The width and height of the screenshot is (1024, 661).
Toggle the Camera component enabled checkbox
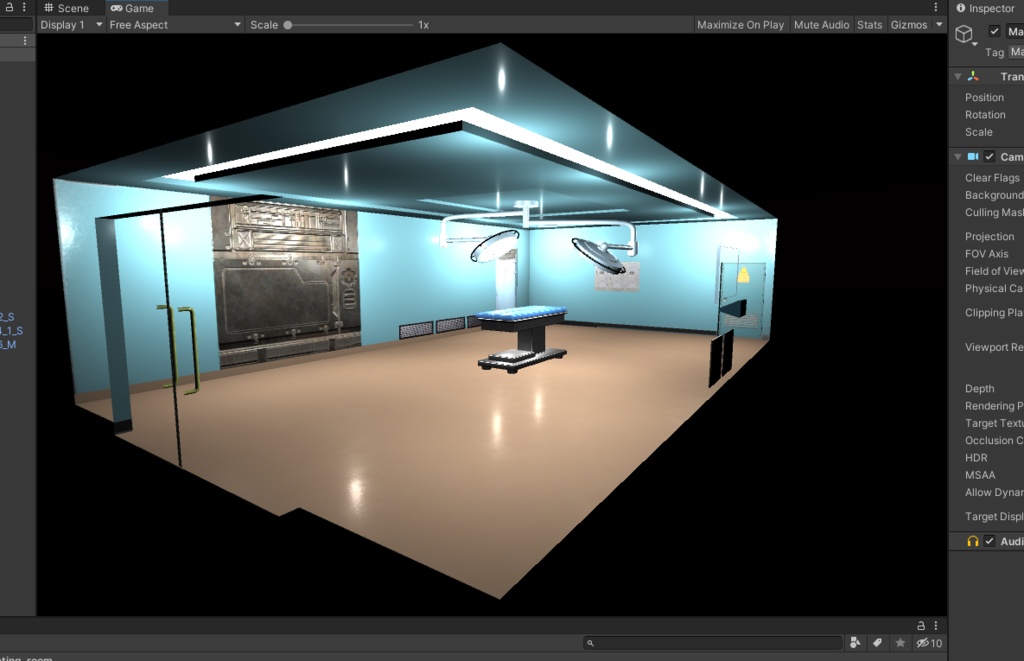989,156
